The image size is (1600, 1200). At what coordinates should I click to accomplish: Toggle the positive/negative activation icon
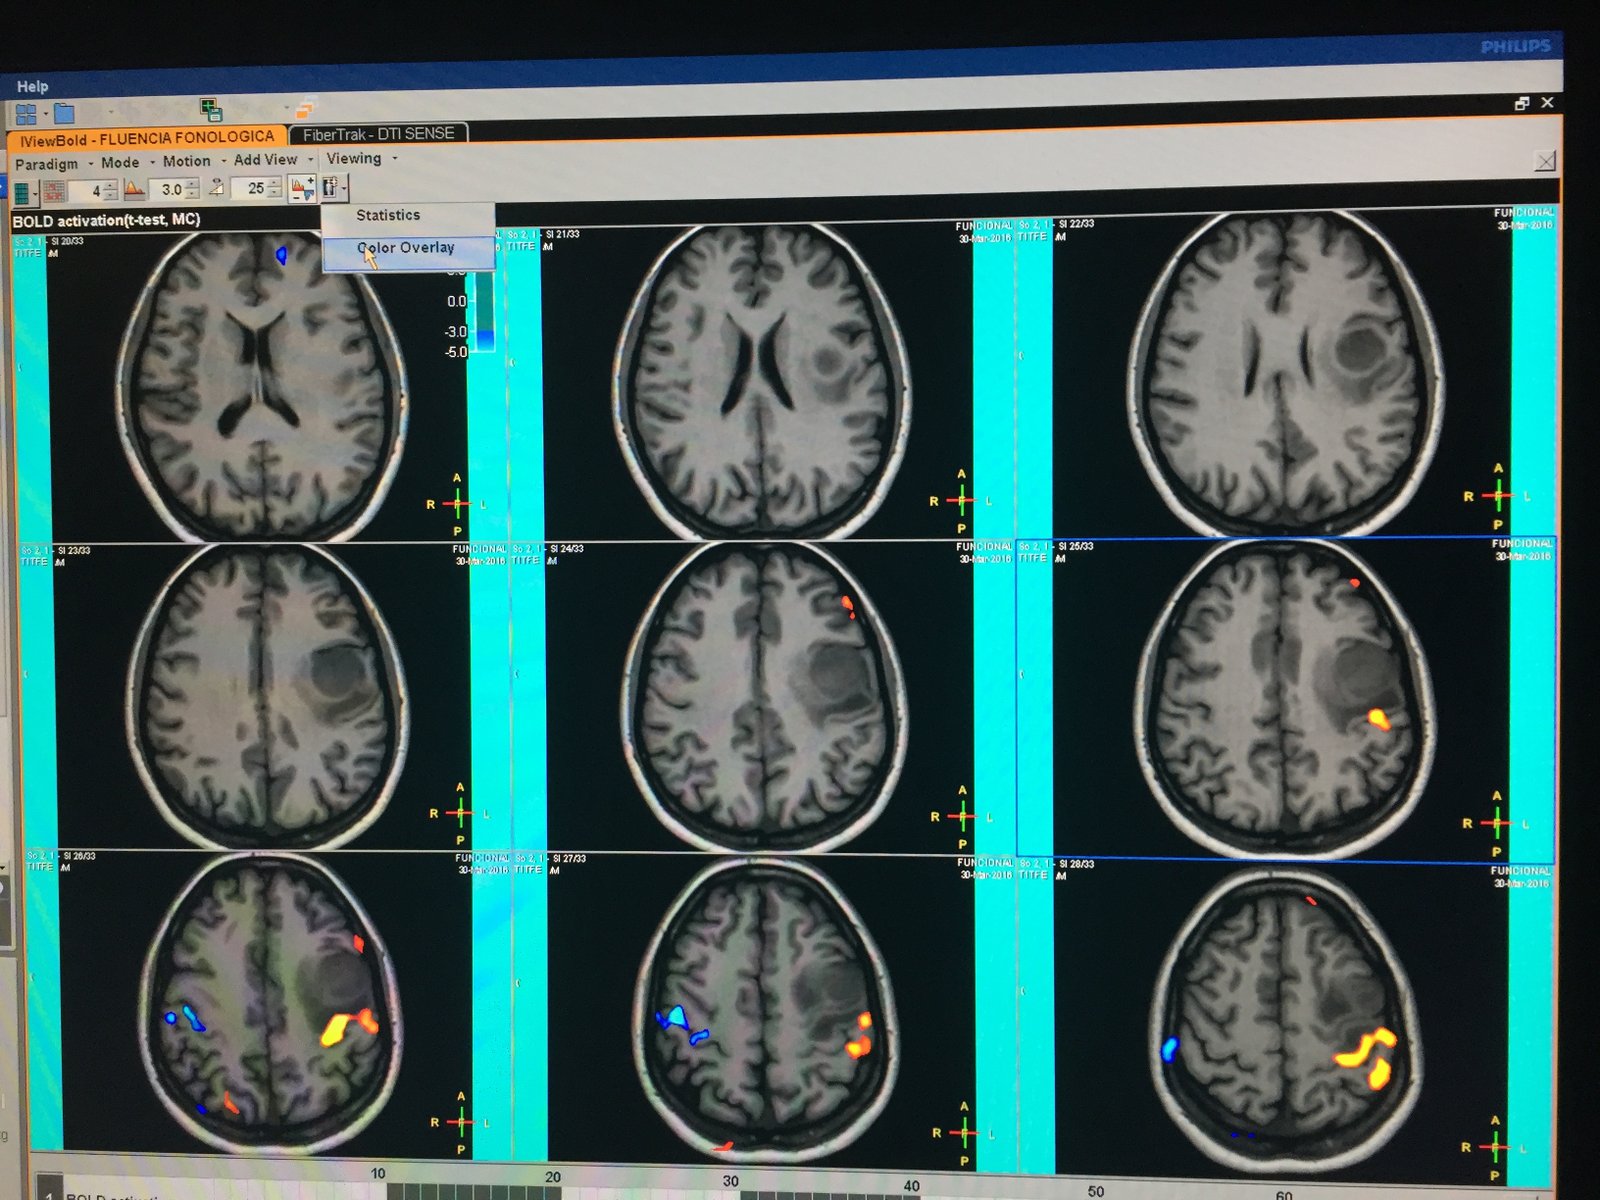pyautogui.click(x=301, y=187)
